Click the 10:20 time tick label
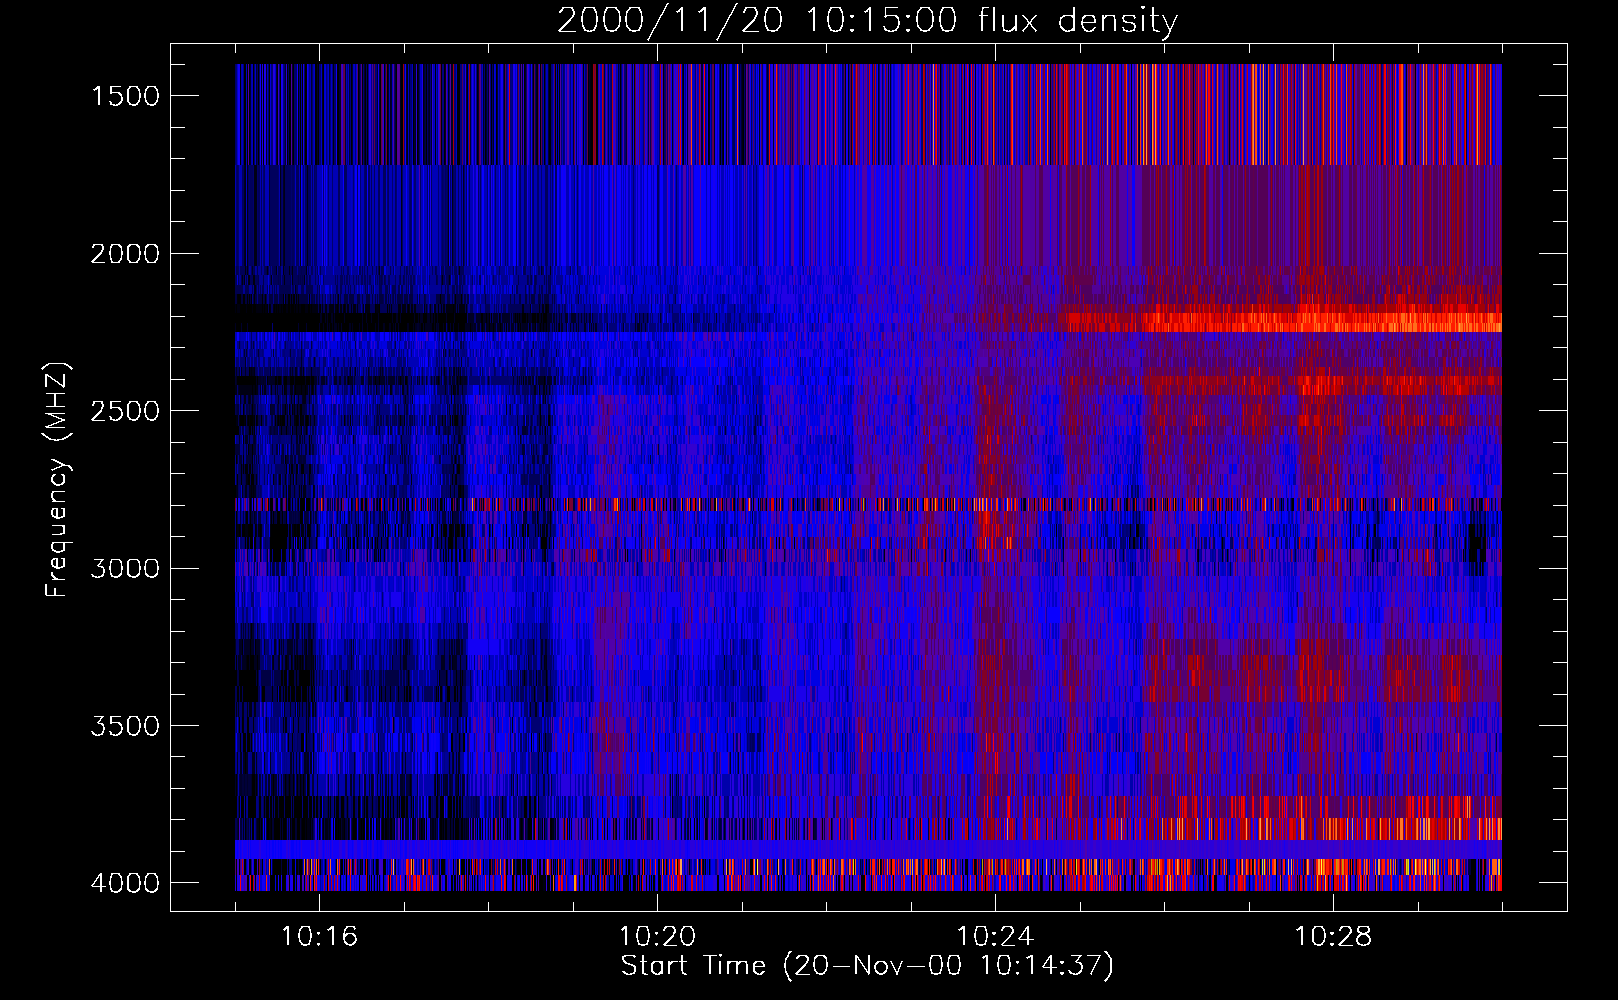 (x=657, y=937)
